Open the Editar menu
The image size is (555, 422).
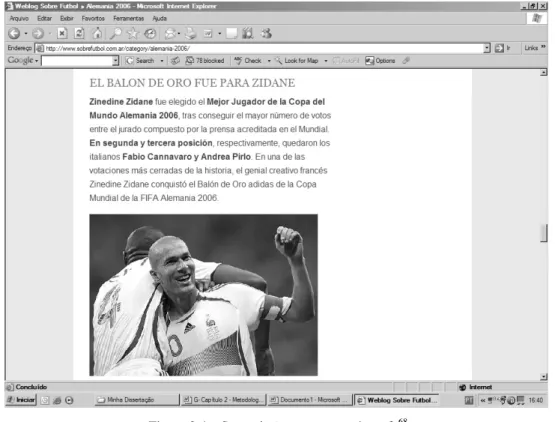(x=44, y=18)
